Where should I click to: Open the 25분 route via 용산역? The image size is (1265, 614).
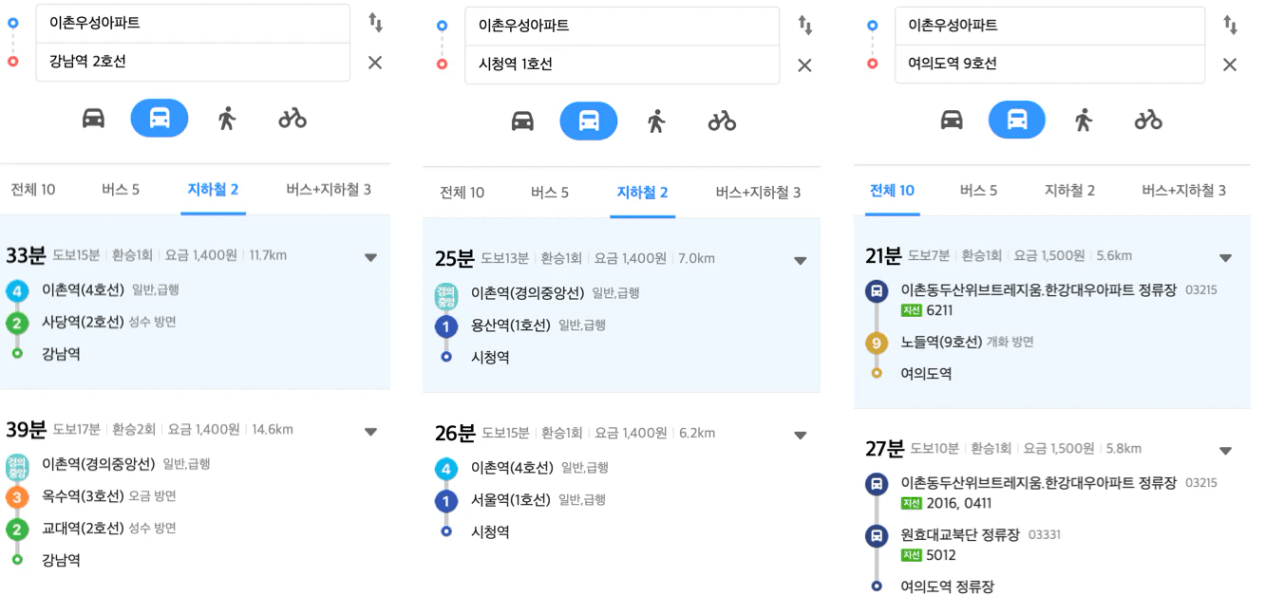(621, 306)
